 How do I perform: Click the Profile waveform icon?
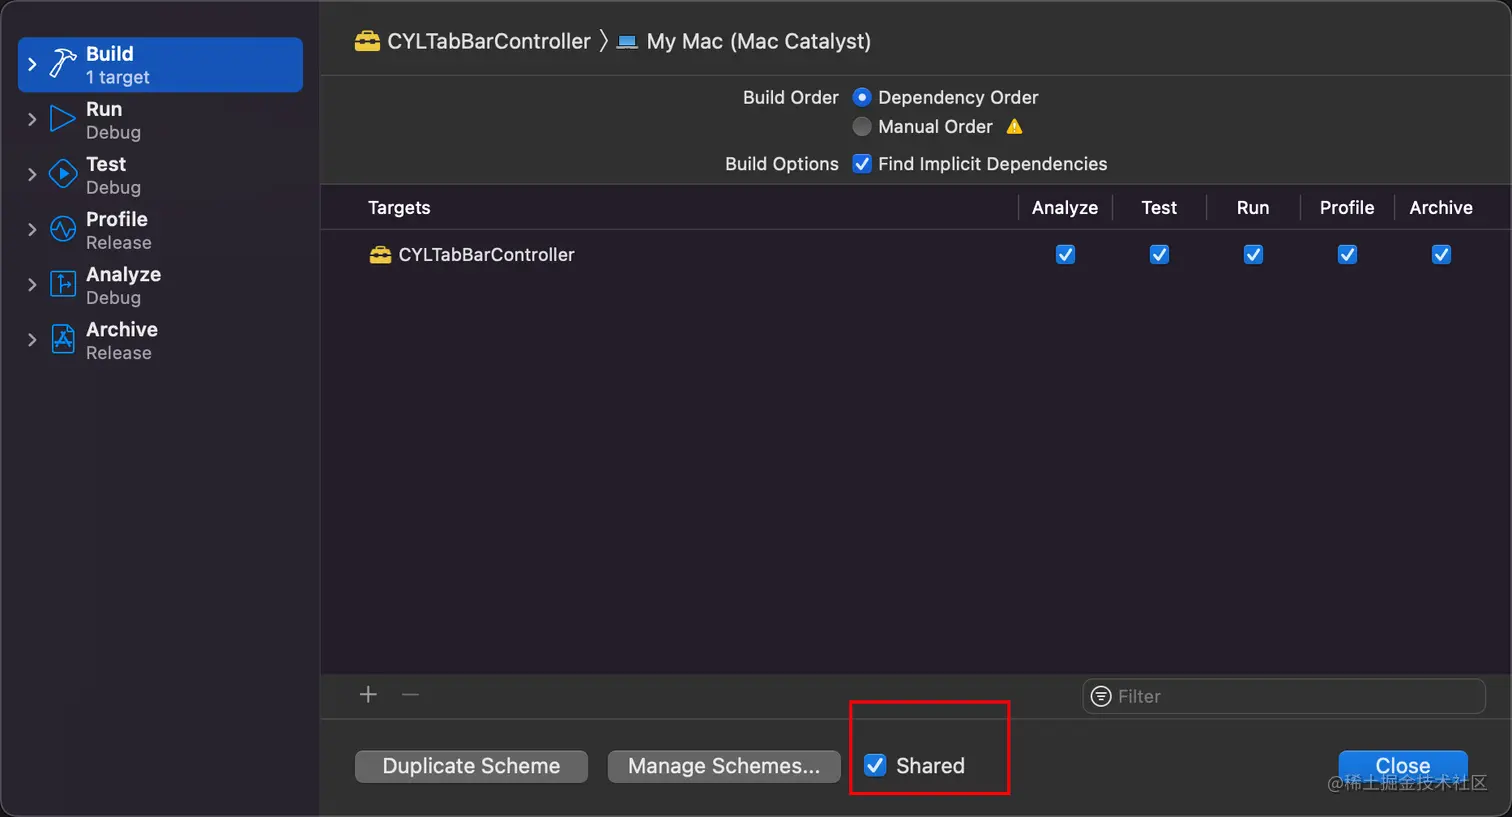(x=63, y=229)
